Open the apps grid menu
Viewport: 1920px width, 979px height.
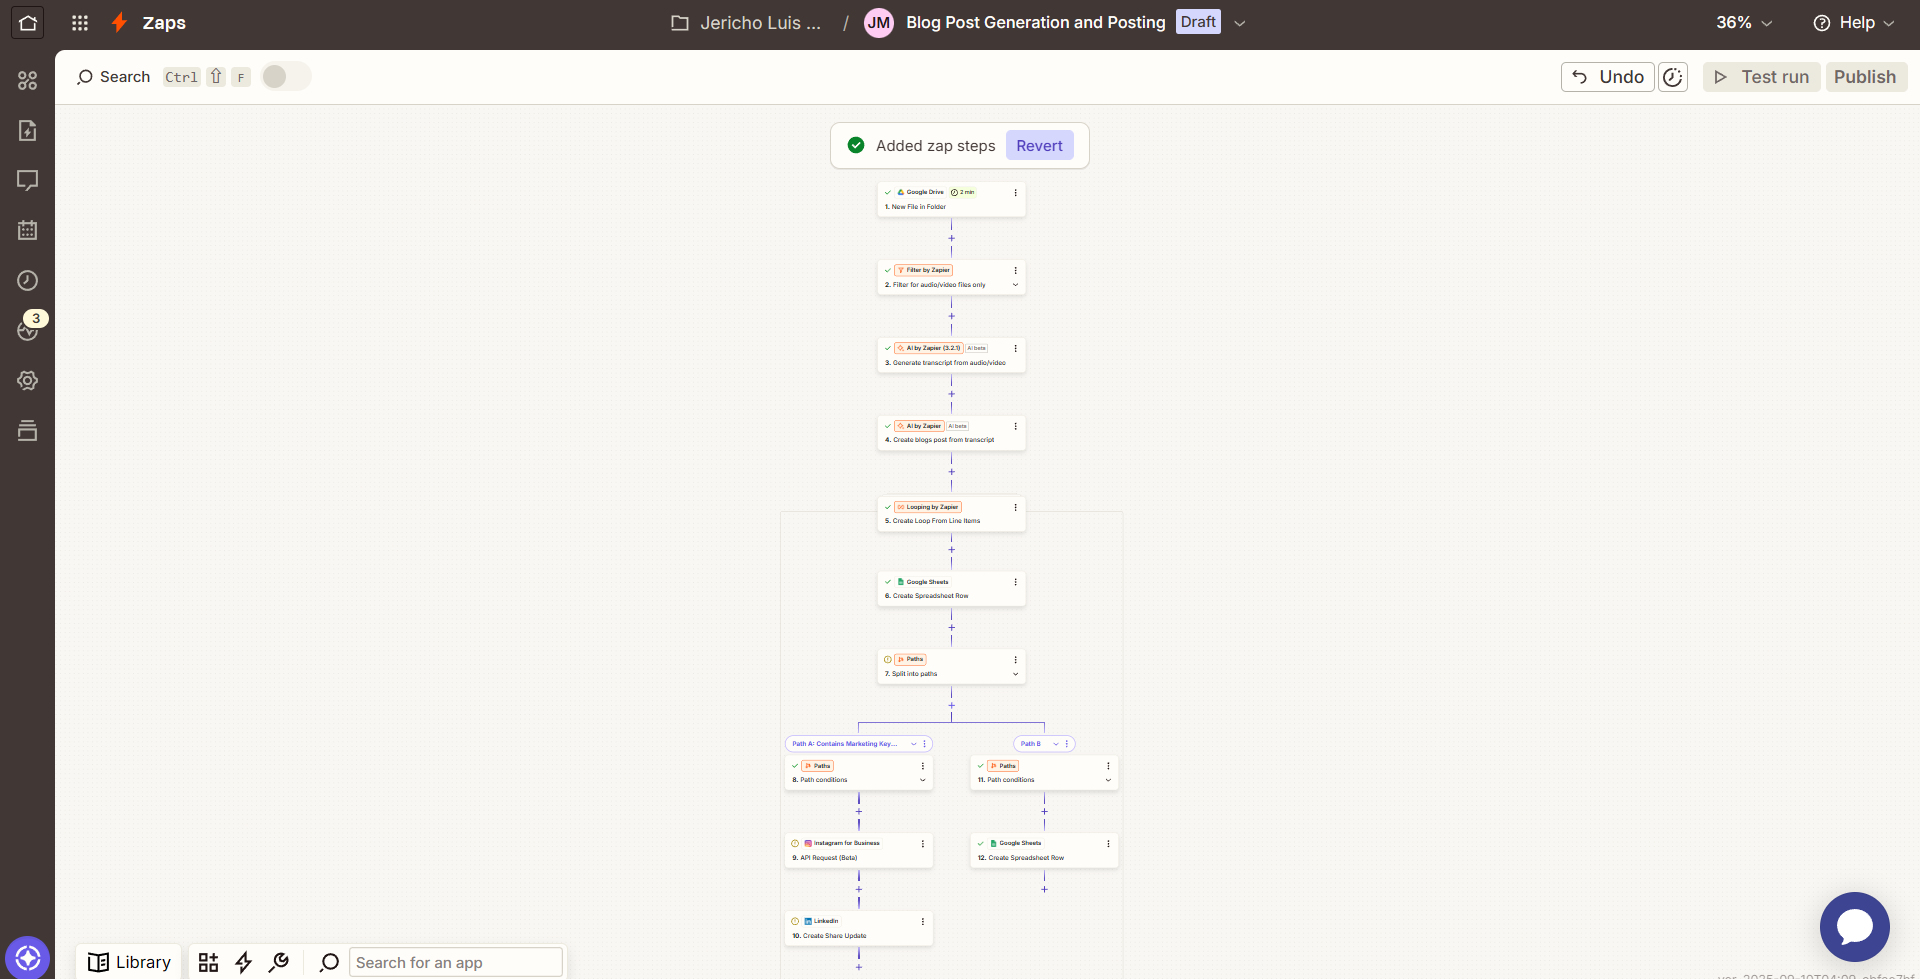[x=80, y=23]
